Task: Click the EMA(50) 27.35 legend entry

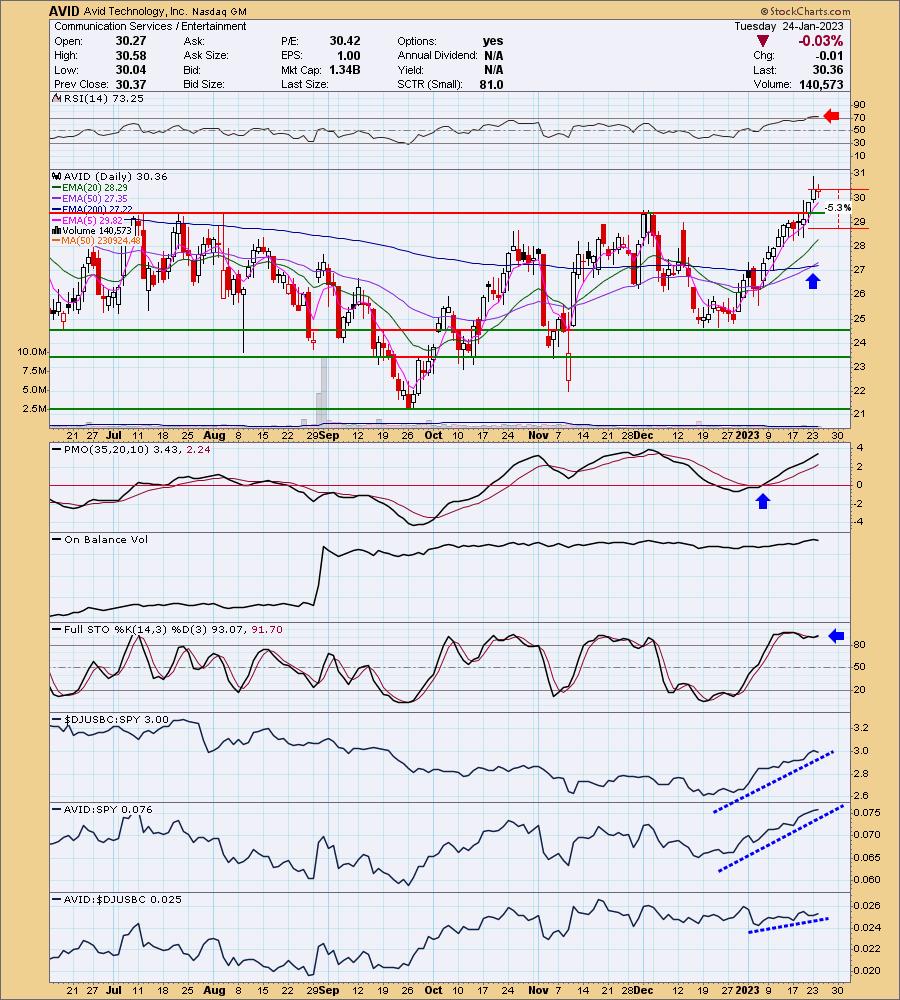Action: [94, 198]
